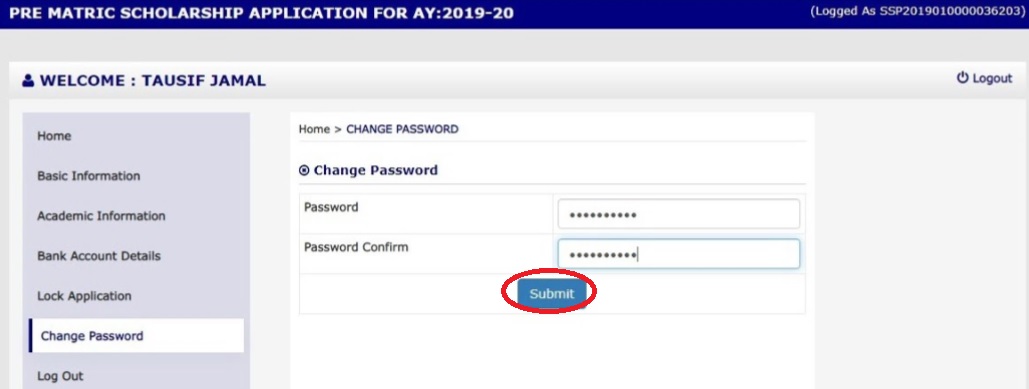Click the Password Confirm label
The width and height of the screenshot is (1029, 389).
(x=356, y=247)
